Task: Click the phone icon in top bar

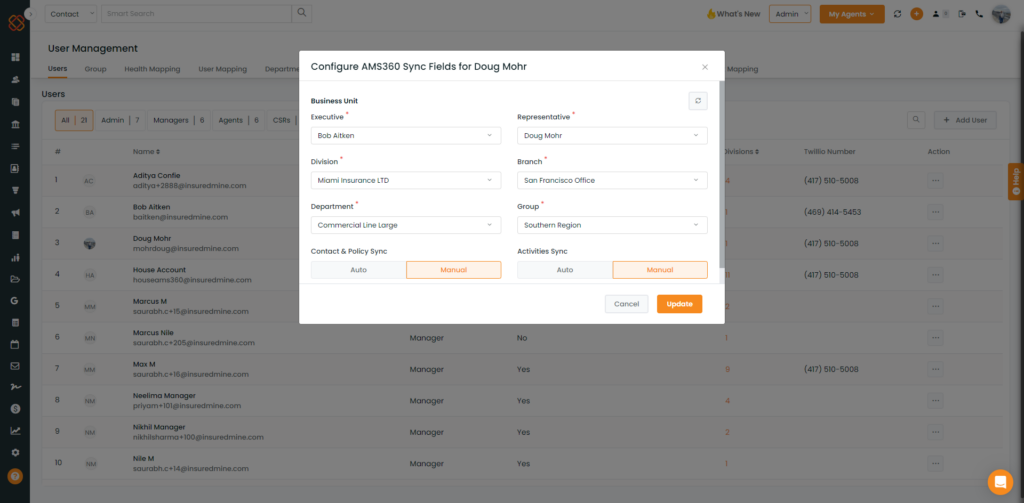Action: pos(979,14)
